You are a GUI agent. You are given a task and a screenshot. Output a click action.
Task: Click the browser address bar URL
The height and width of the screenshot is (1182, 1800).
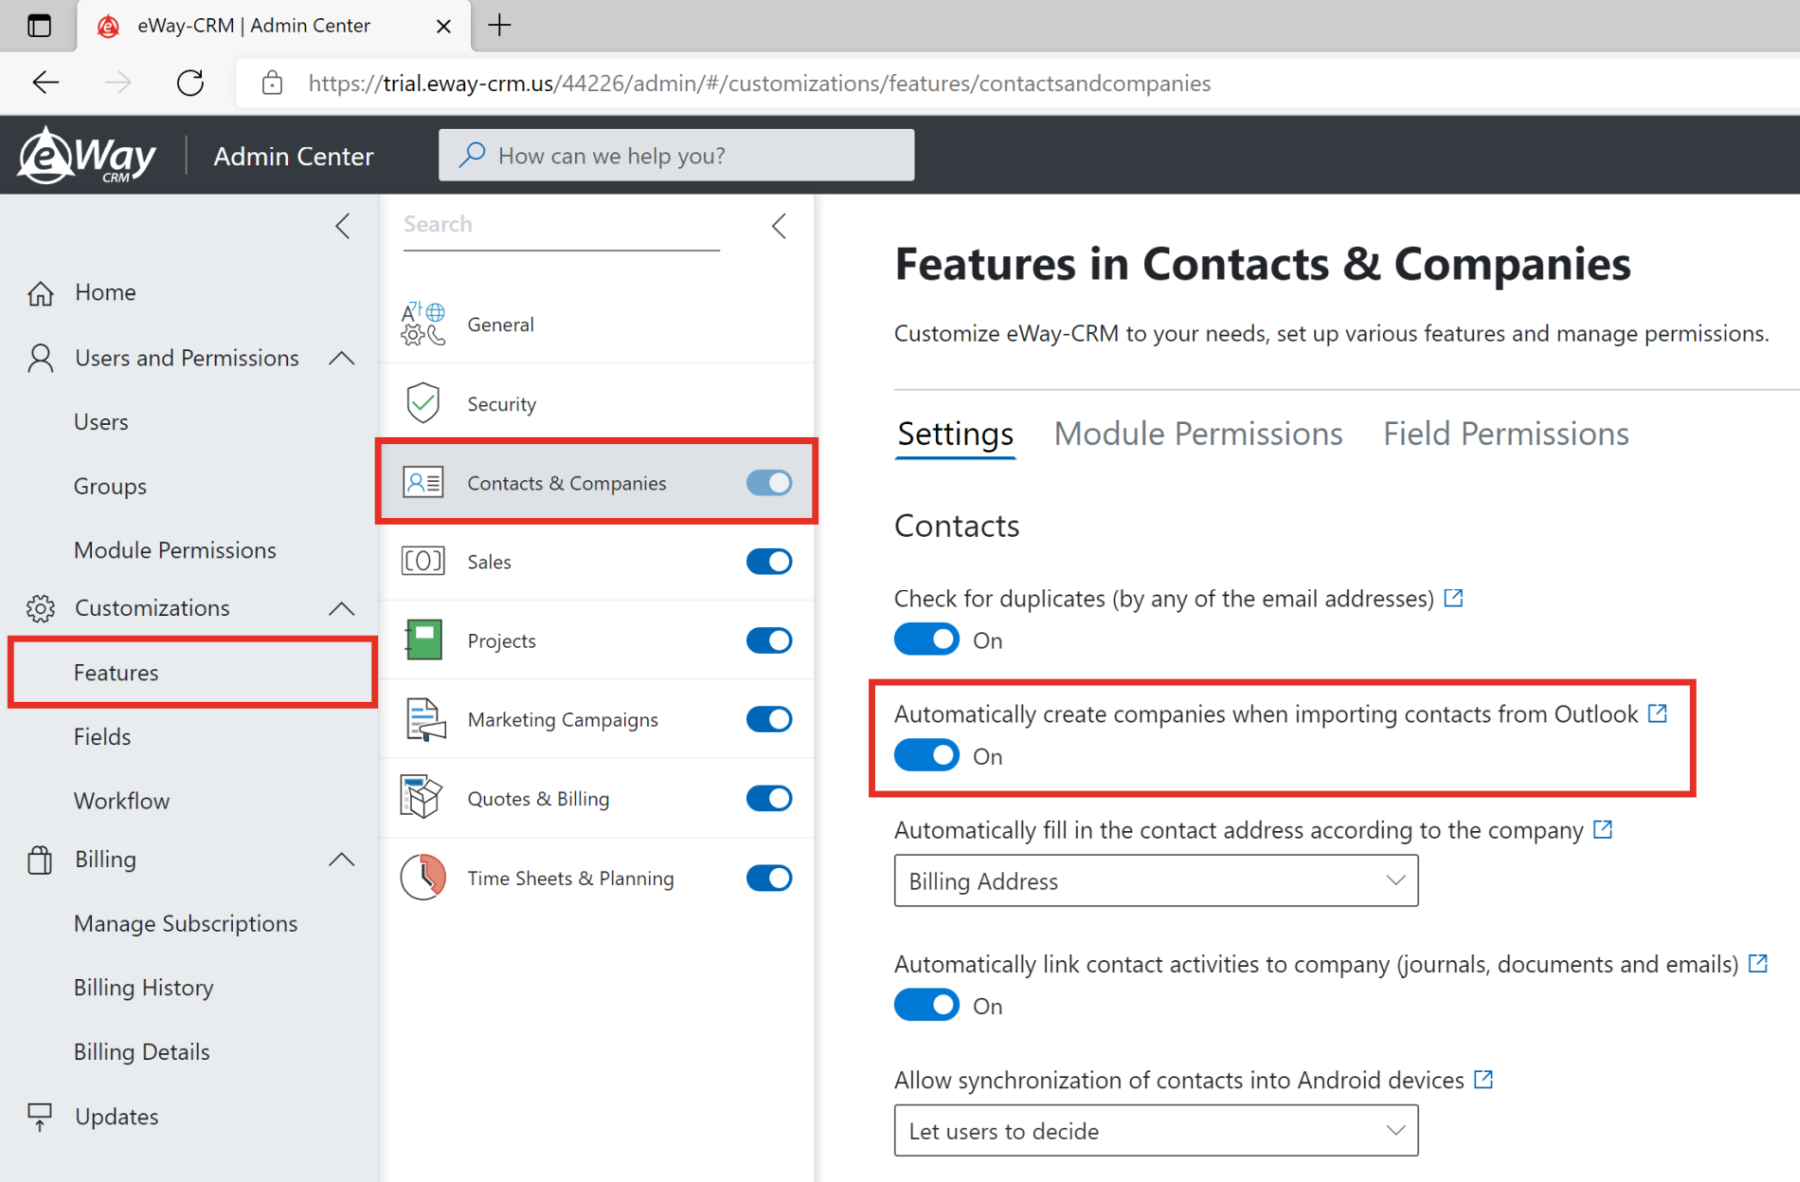pyautogui.click(x=759, y=83)
